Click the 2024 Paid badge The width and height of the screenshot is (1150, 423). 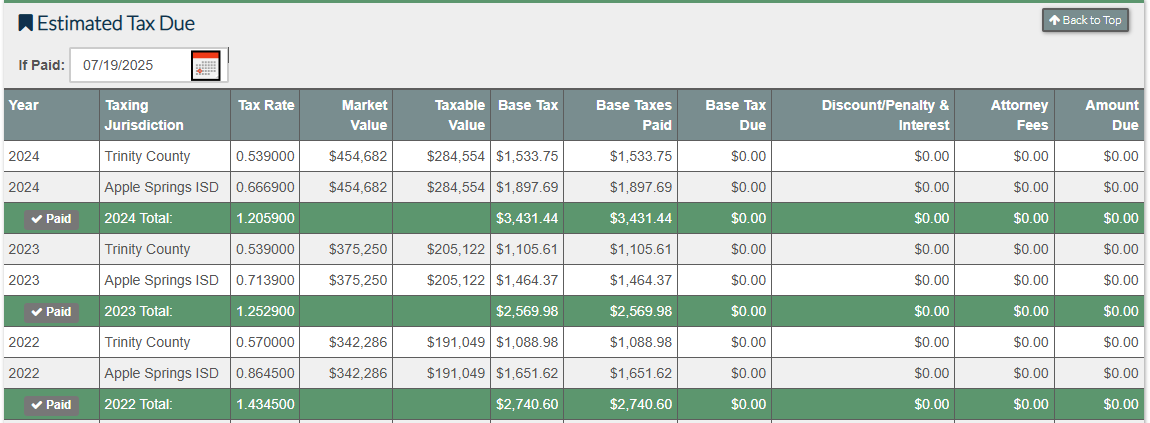click(51, 219)
